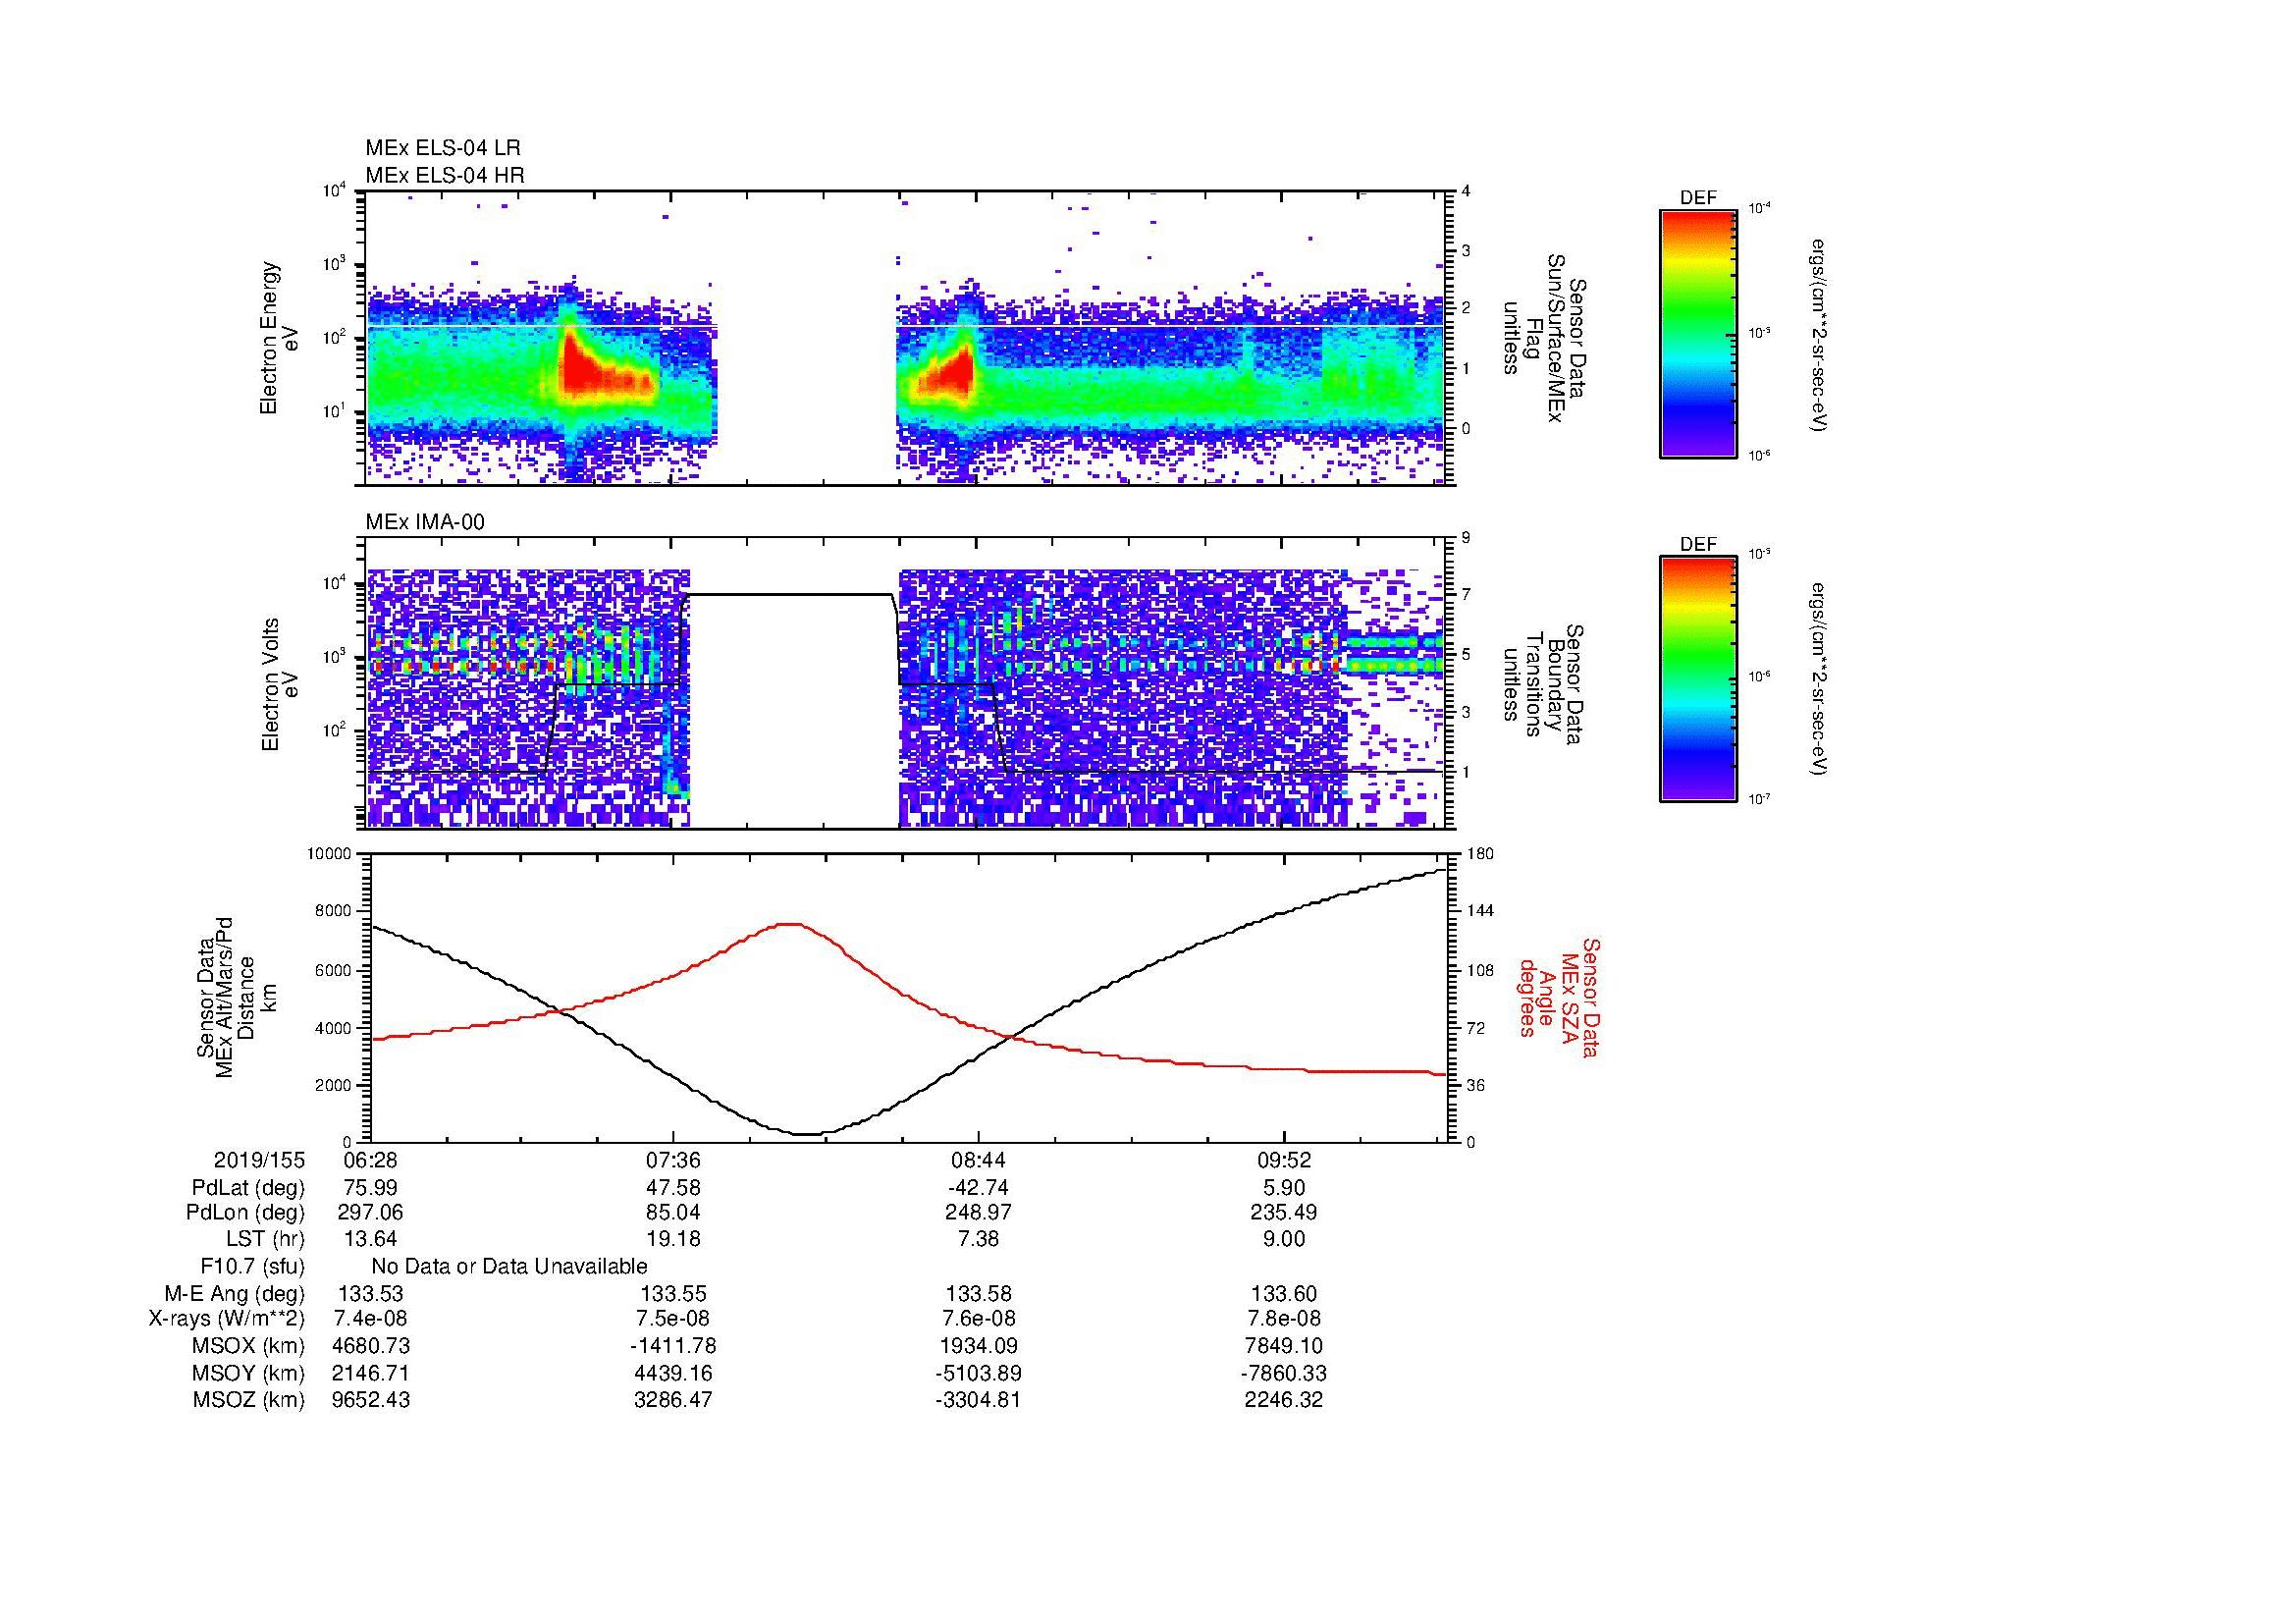The width and height of the screenshot is (2296, 1623).
Task: Click the Electron Volts eV axis label
Action: [x=279, y=684]
